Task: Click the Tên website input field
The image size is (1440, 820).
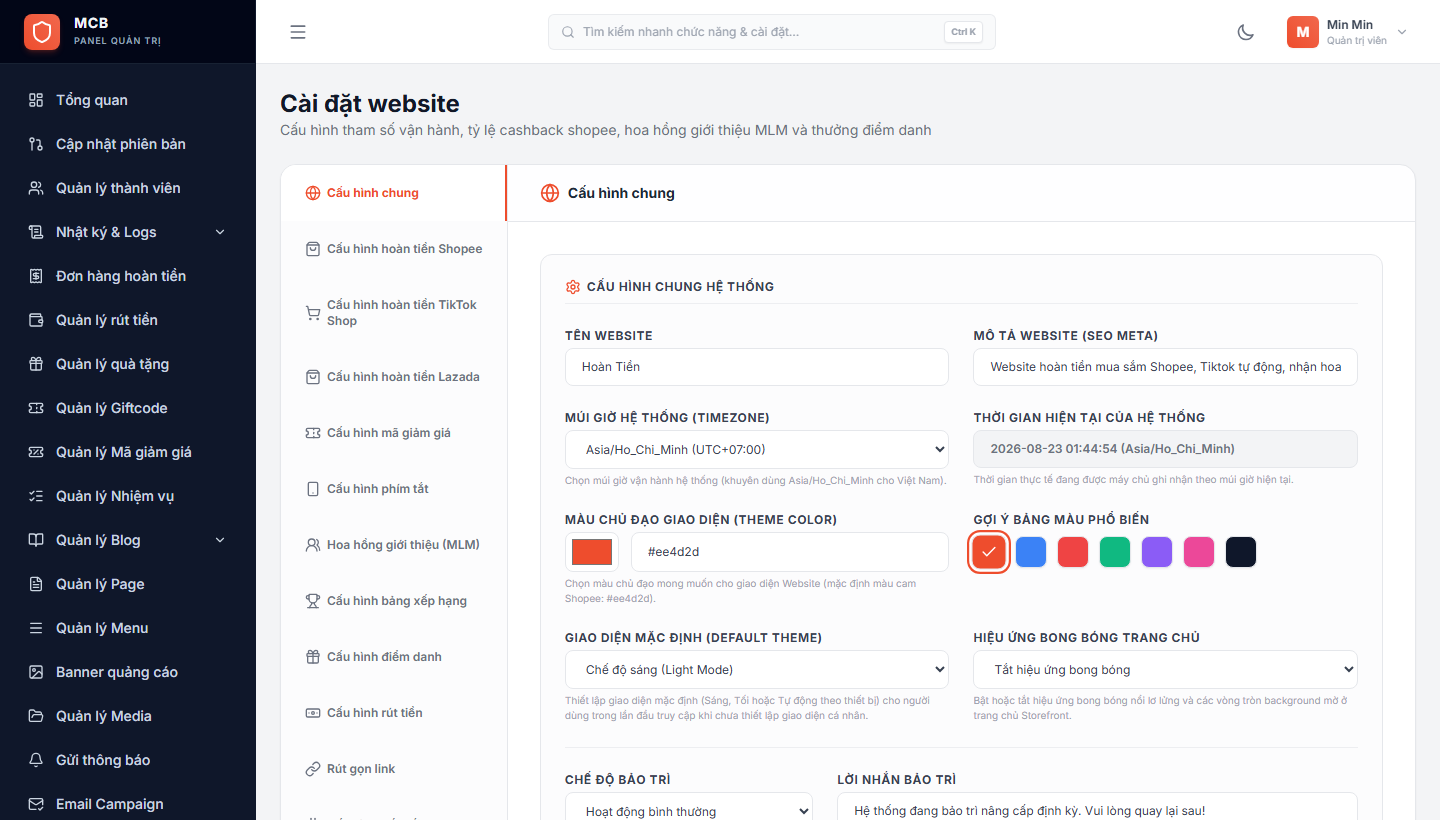Action: click(757, 367)
